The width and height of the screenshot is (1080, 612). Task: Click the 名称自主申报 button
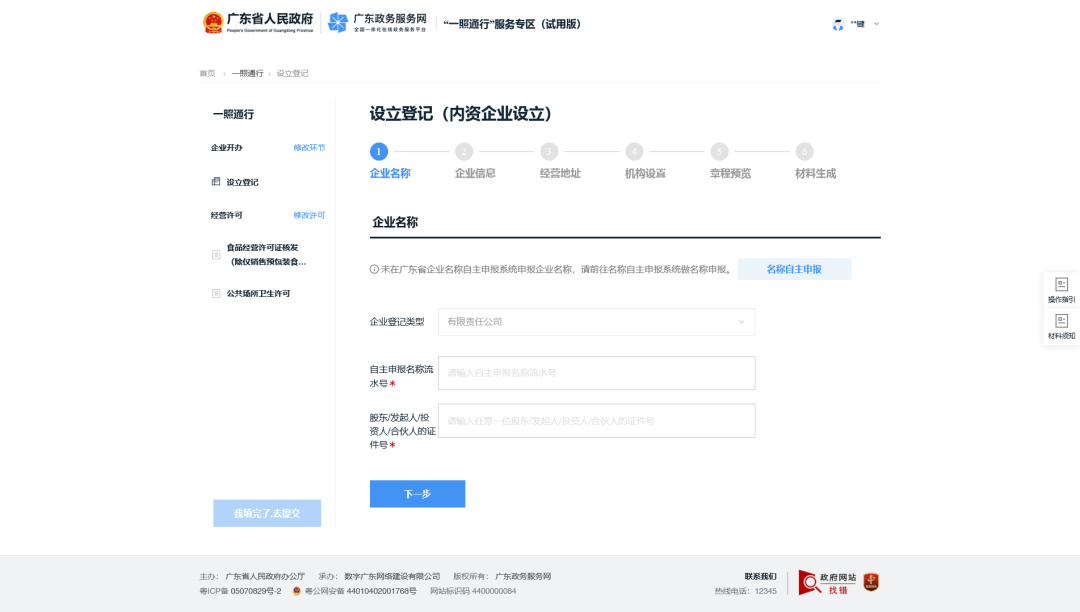coord(793,268)
